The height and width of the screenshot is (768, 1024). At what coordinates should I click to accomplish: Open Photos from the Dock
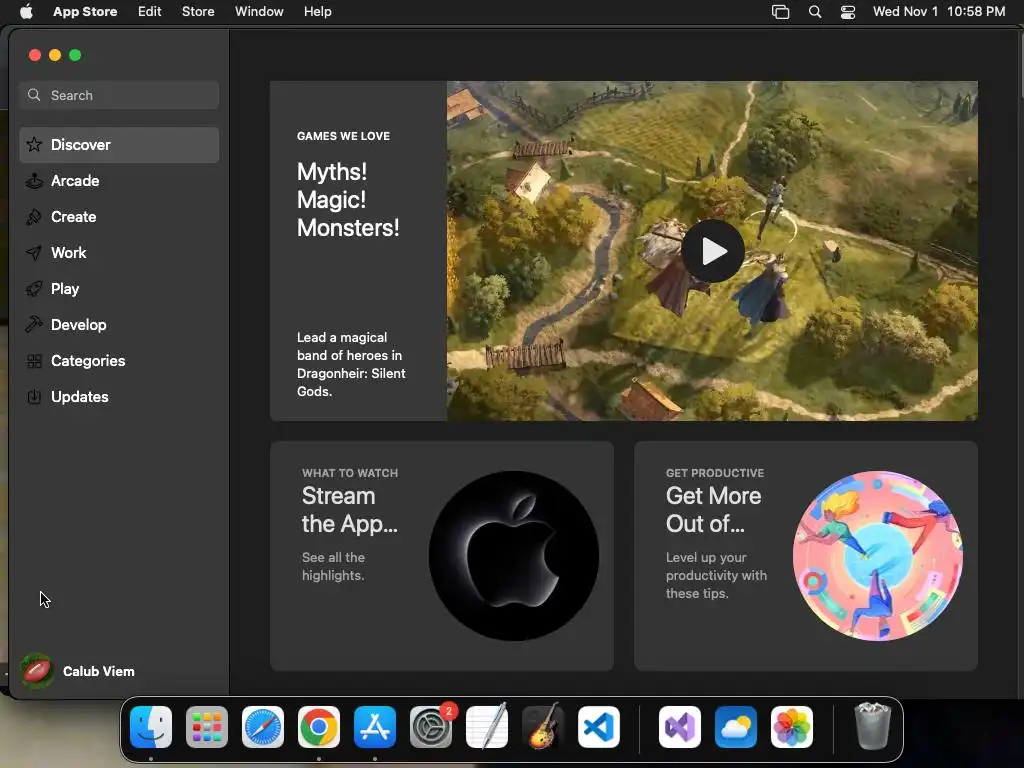click(x=792, y=727)
